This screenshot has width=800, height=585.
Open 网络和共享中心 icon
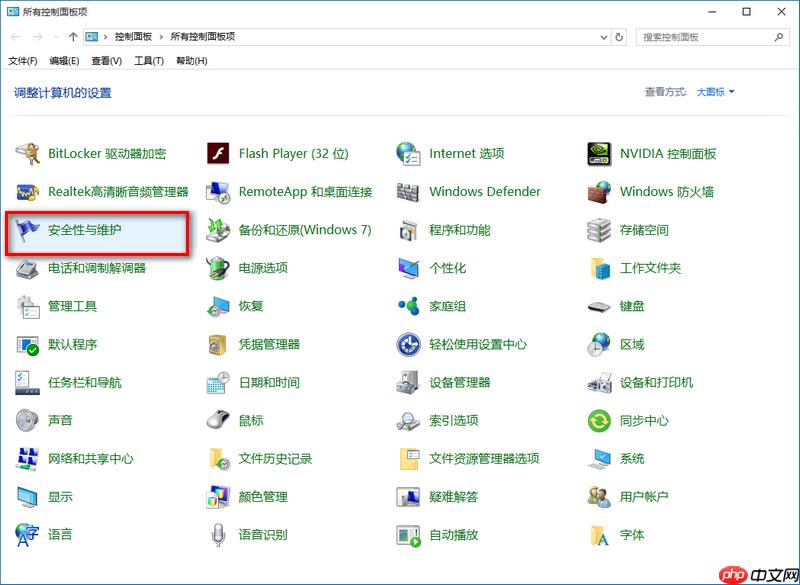pos(27,459)
